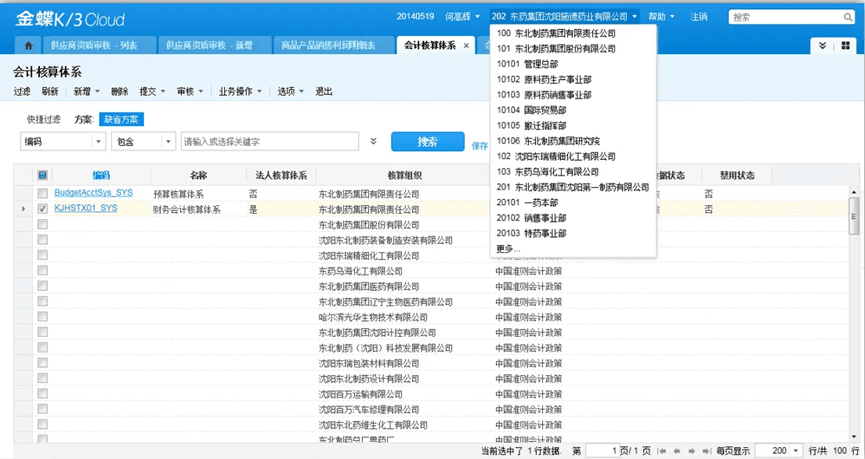Viewport: 865px width, 459px height.
Task: Check the 沈阳东瑞精细化工有限公司 row checkbox
Action: click(x=42, y=255)
